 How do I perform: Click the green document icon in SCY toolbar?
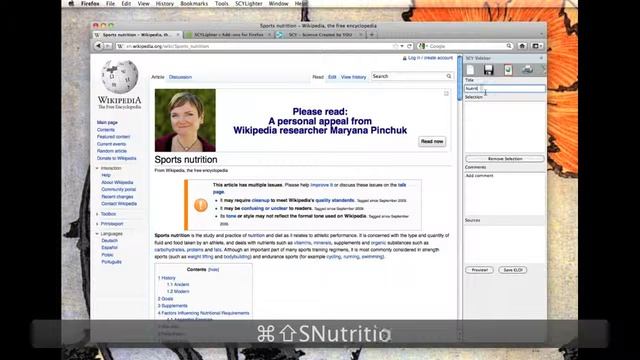pos(508,70)
